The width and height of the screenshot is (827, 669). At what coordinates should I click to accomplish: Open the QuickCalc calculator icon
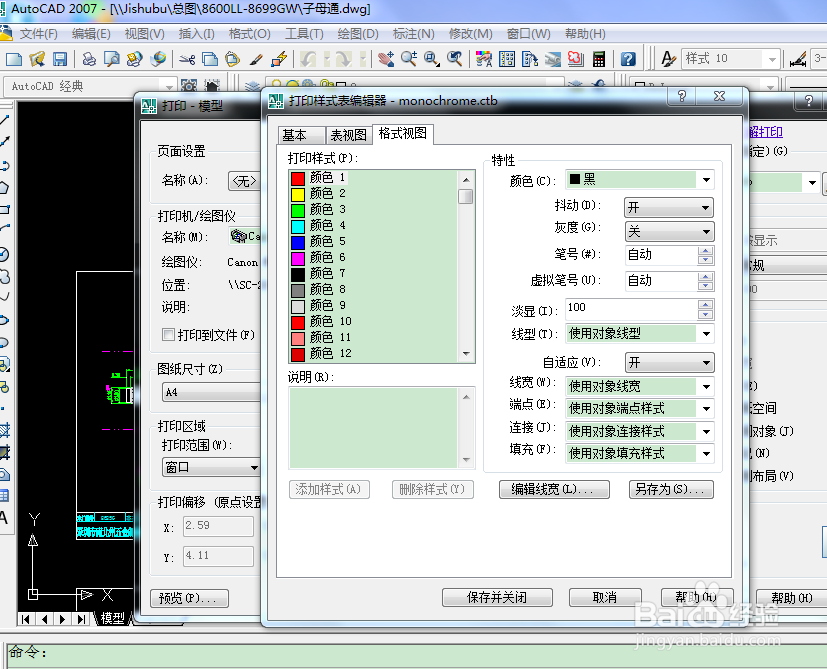coord(599,59)
